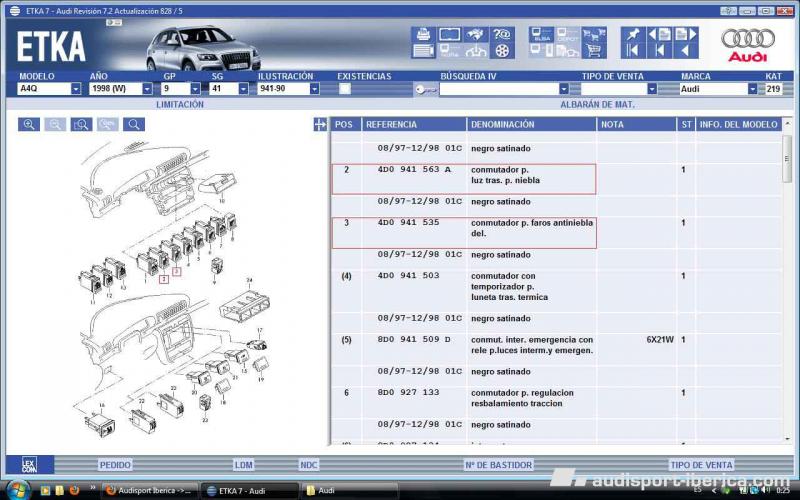This screenshot has height=500, width=800.
Task: Click callout number 3 in the illustration
Action: click(x=177, y=271)
